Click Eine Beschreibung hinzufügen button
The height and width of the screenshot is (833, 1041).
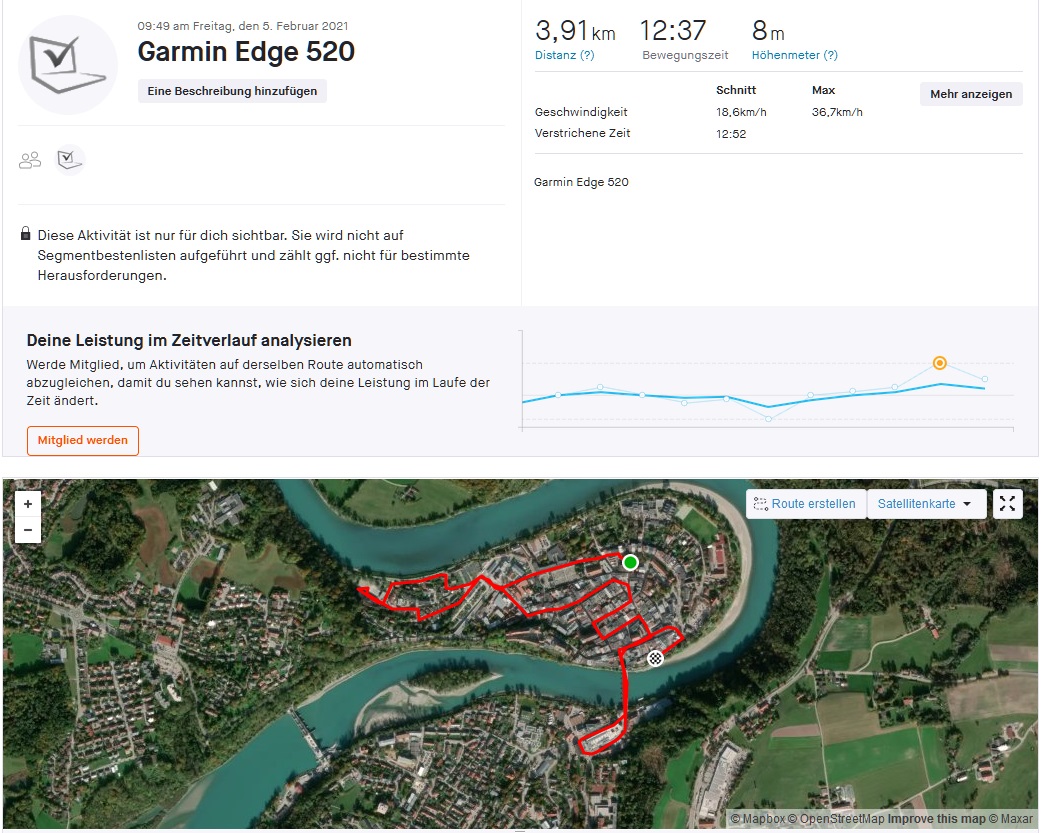click(232, 91)
